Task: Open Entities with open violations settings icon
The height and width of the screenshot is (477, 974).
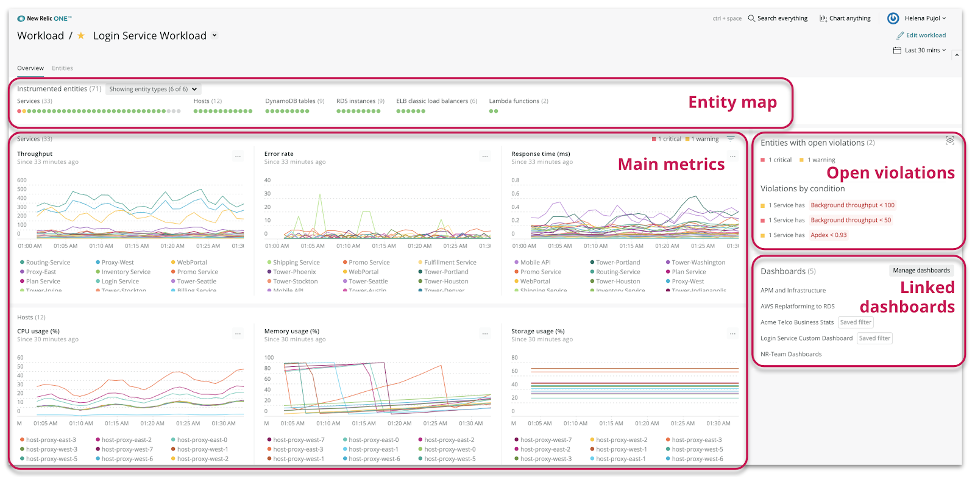Action: [x=950, y=141]
